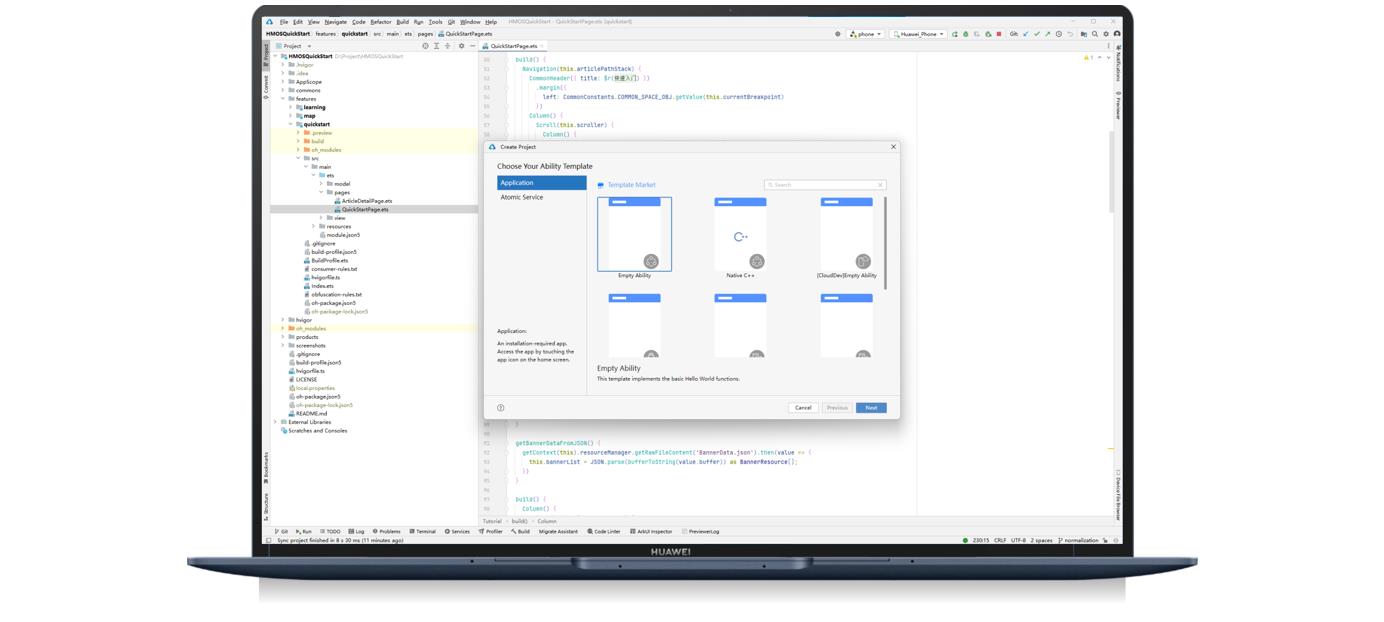
Task: Open the Terminal tool window
Action: click(x=422, y=532)
